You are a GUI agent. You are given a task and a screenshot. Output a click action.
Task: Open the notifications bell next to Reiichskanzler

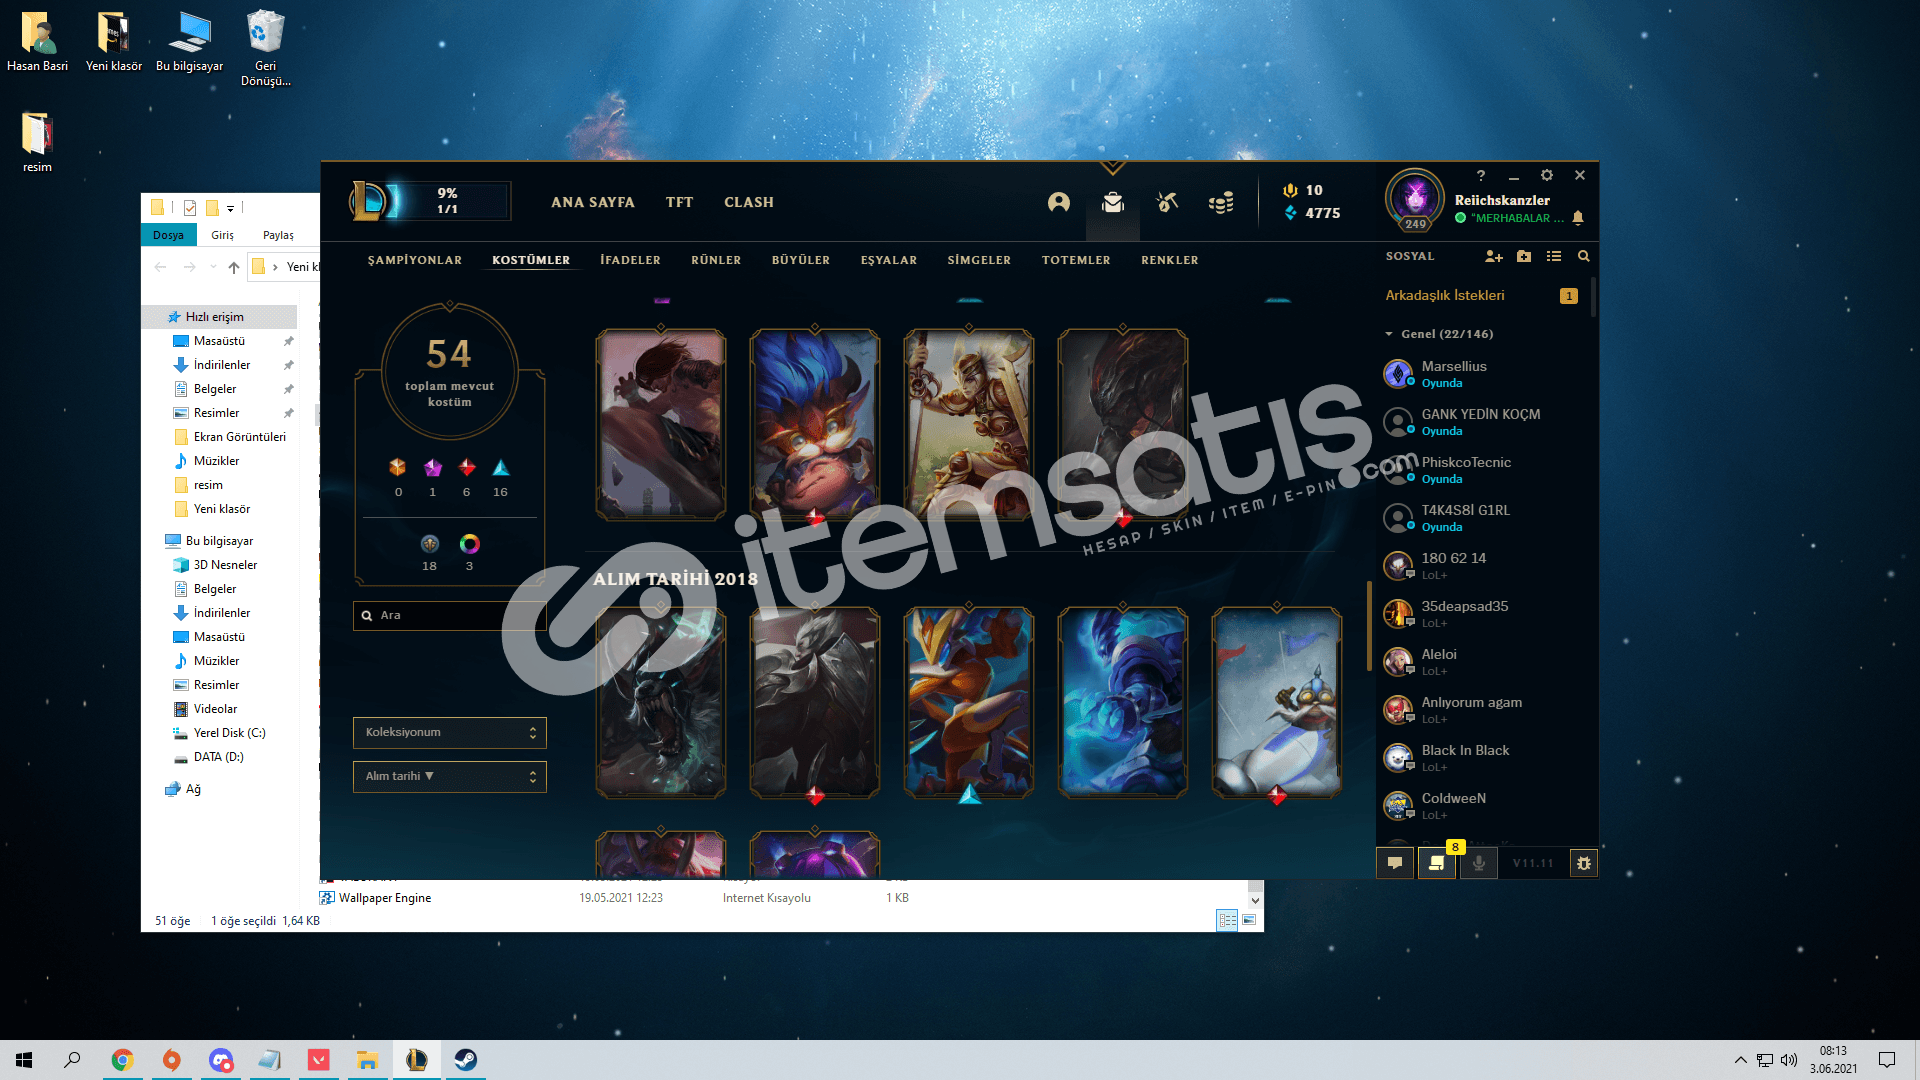click(x=1578, y=218)
